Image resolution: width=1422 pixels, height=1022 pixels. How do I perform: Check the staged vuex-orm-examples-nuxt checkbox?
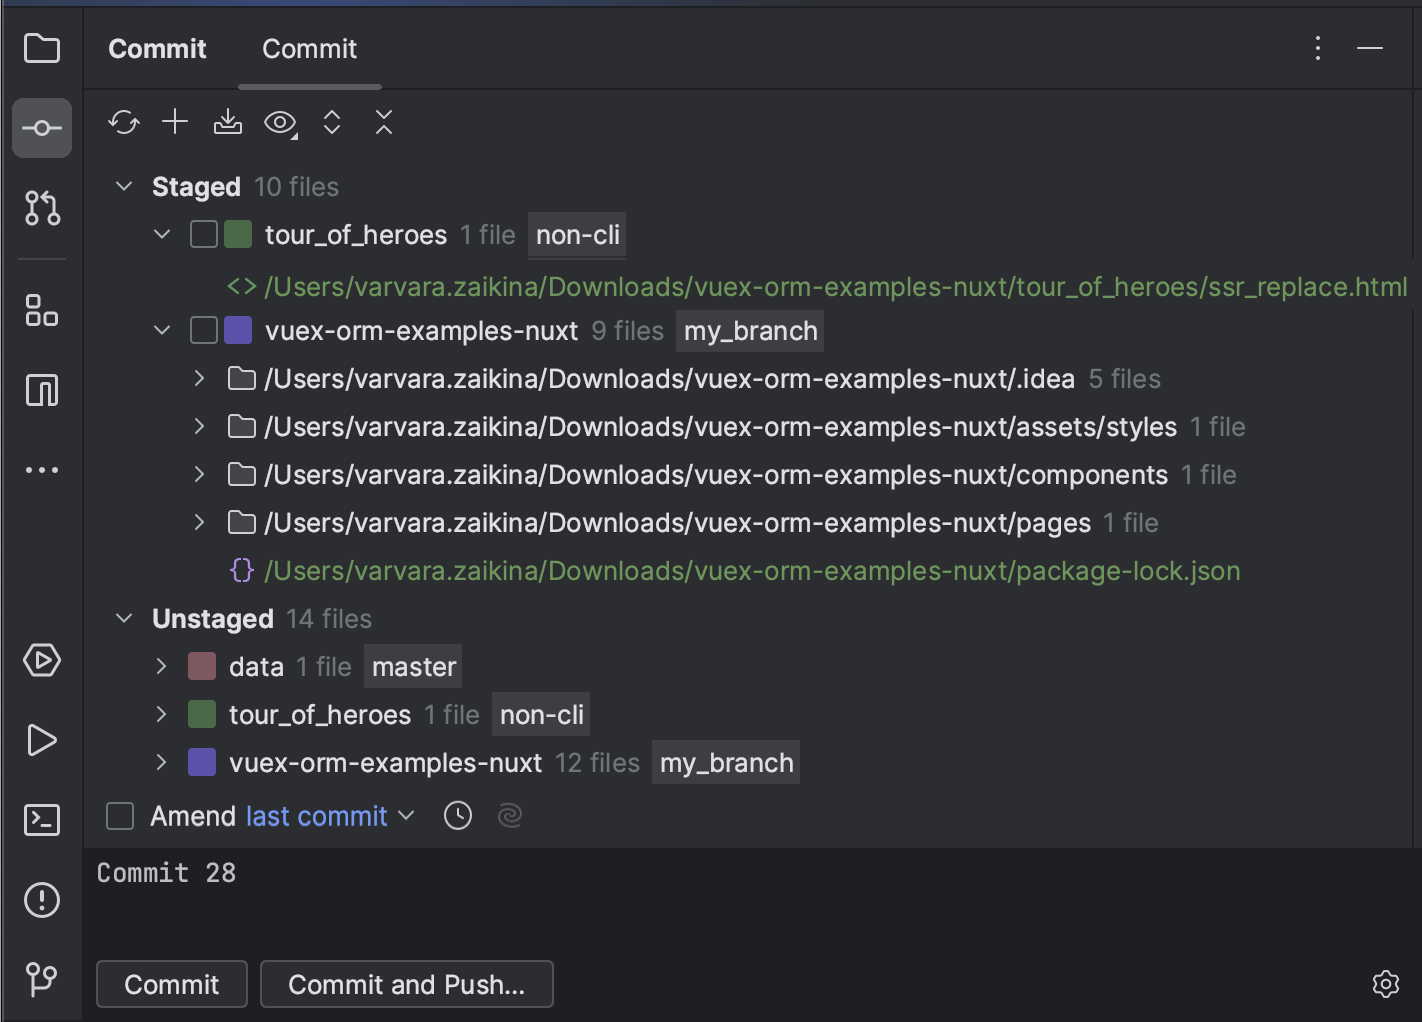(204, 330)
